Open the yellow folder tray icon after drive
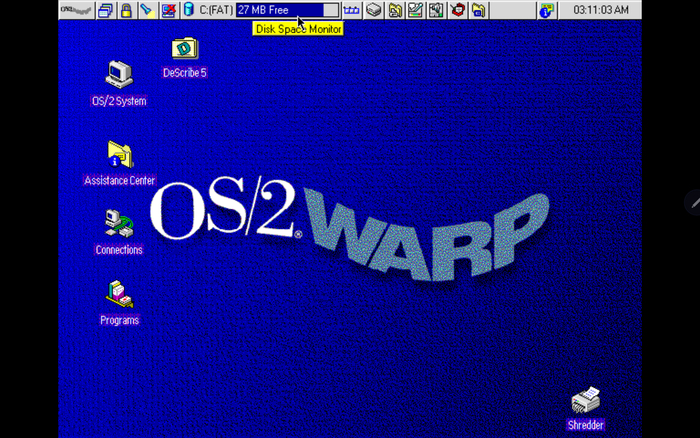 [x=395, y=10]
